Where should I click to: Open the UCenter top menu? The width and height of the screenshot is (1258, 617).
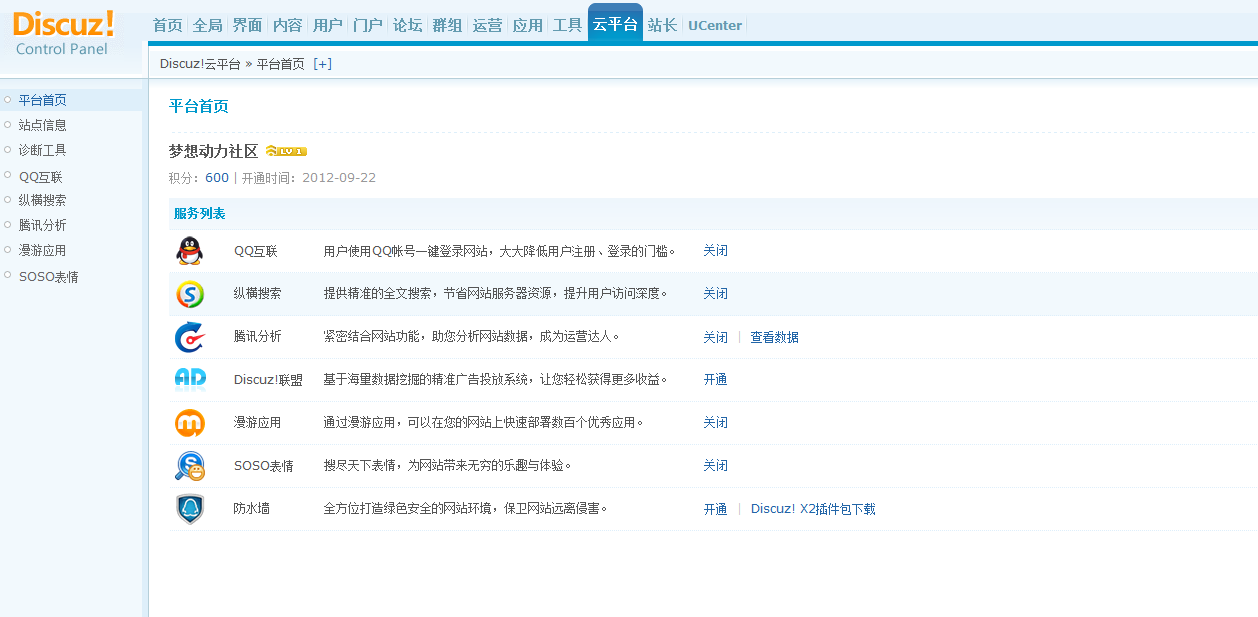(x=715, y=25)
